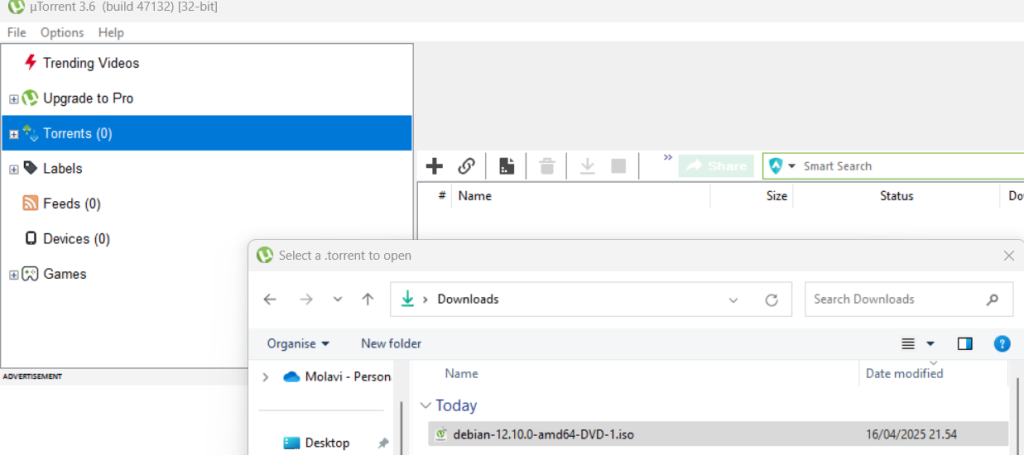The height and width of the screenshot is (455, 1024).
Task: Click the Start download arrow icon
Action: pyautogui.click(x=588, y=166)
